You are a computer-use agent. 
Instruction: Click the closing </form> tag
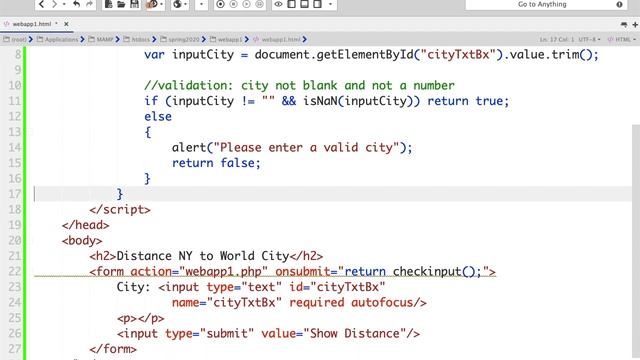point(113,349)
